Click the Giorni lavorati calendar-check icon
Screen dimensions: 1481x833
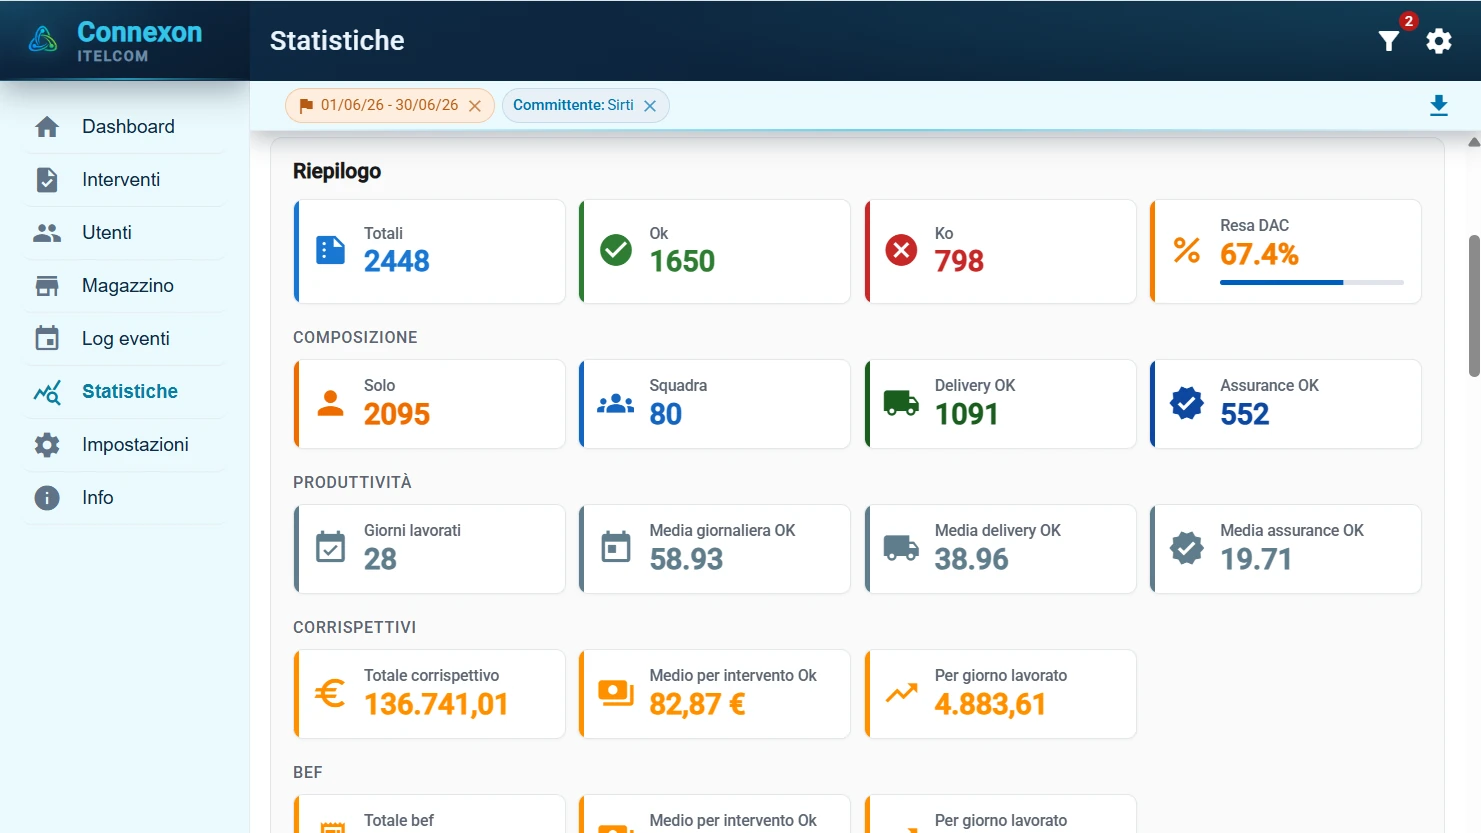(330, 548)
